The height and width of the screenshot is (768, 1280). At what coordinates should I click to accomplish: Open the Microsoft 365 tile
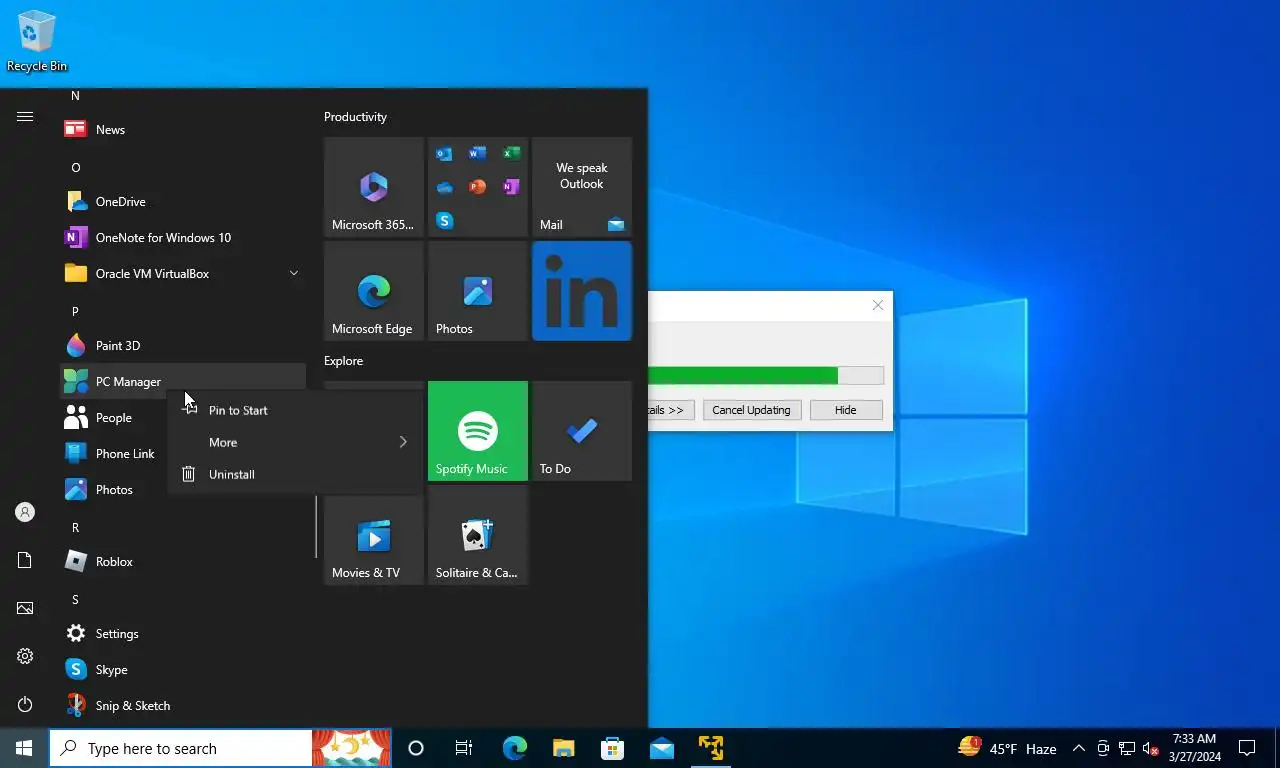coord(374,187)
